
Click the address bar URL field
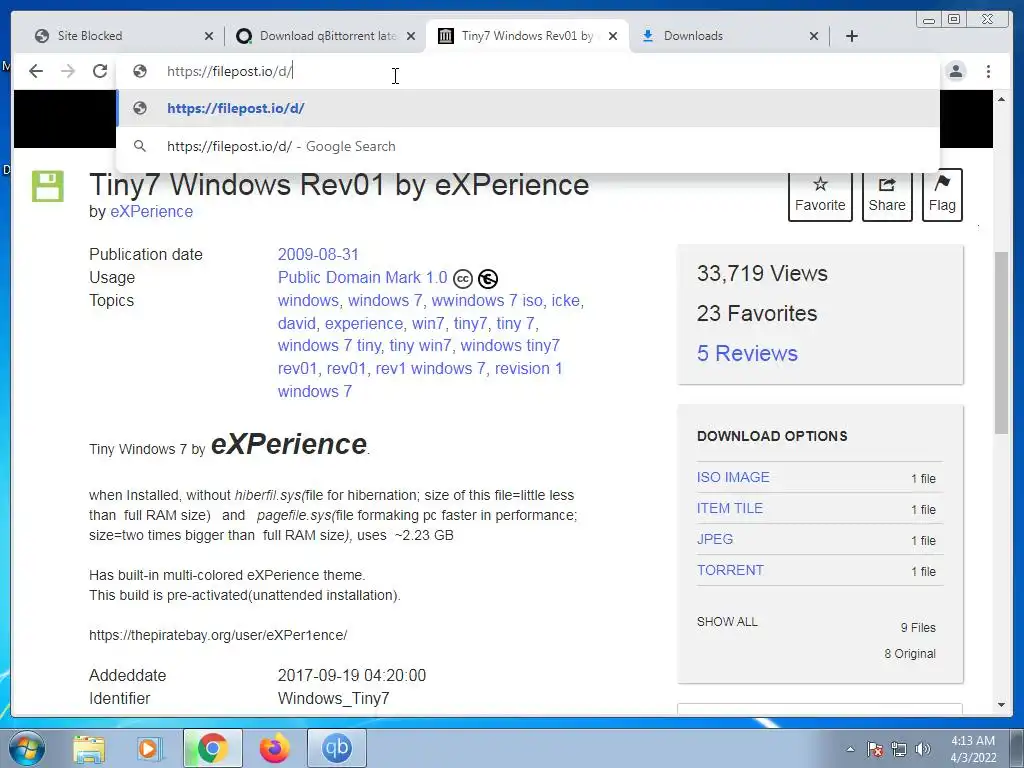tap(529, 71)
